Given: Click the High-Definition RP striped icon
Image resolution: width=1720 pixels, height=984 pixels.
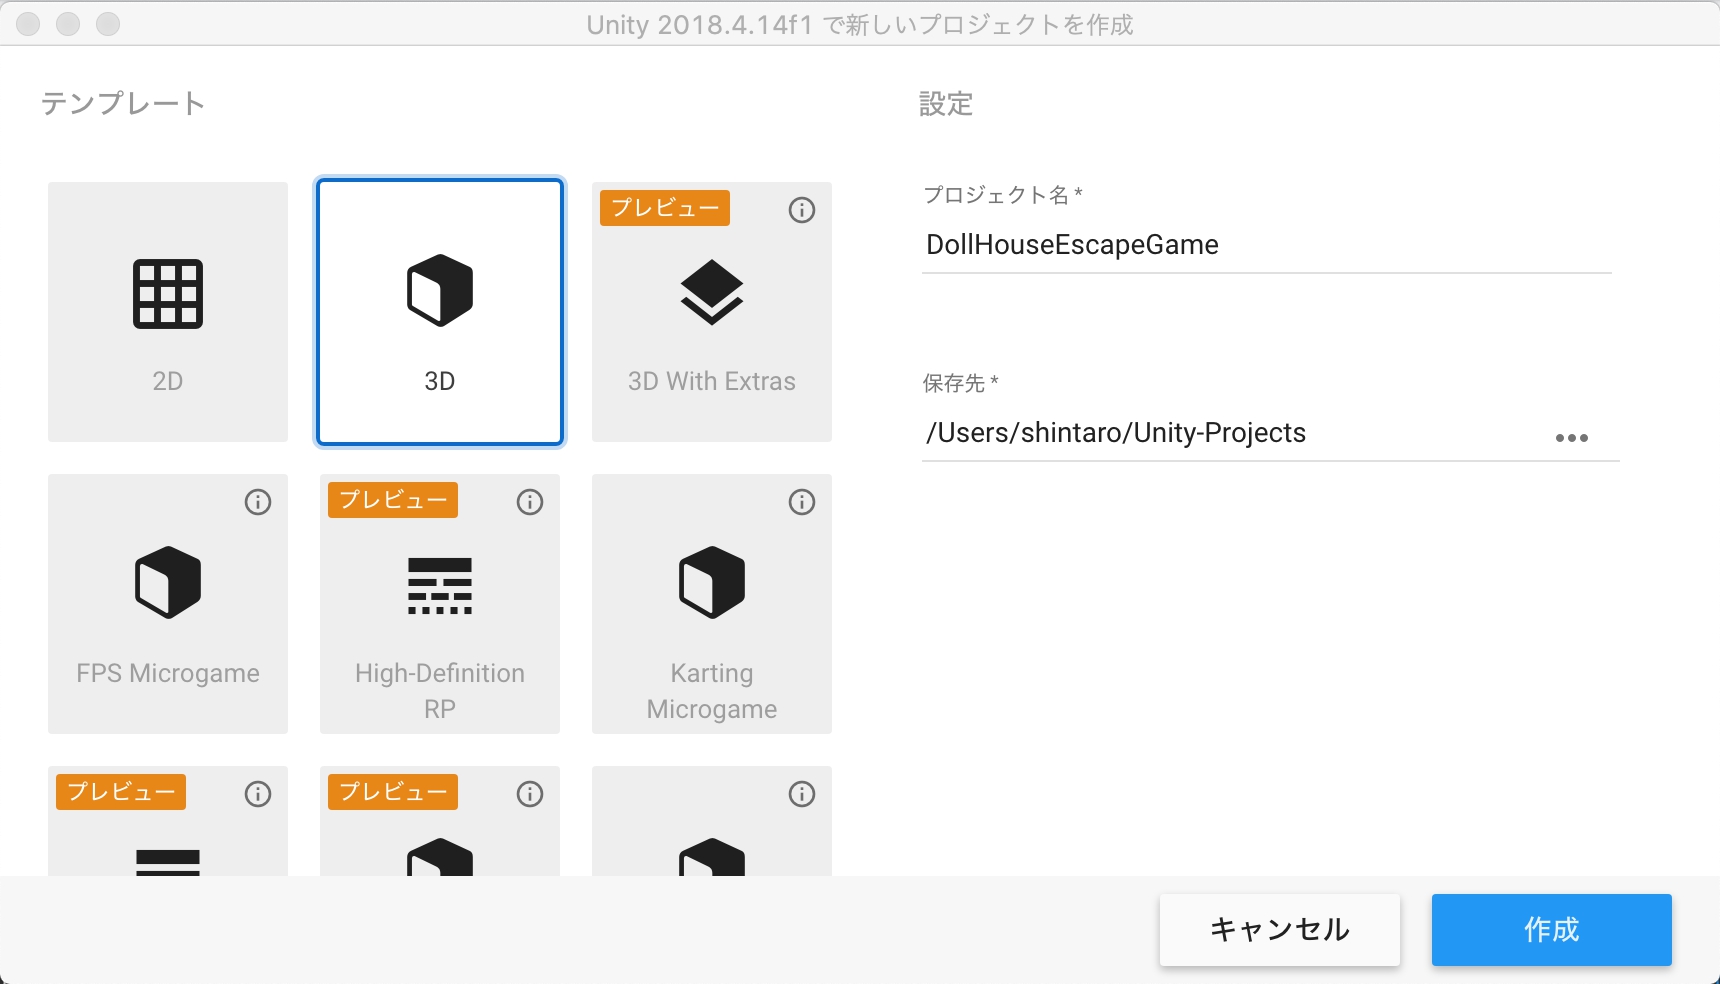Looking at the screenshot, I should tap(440, 586).
